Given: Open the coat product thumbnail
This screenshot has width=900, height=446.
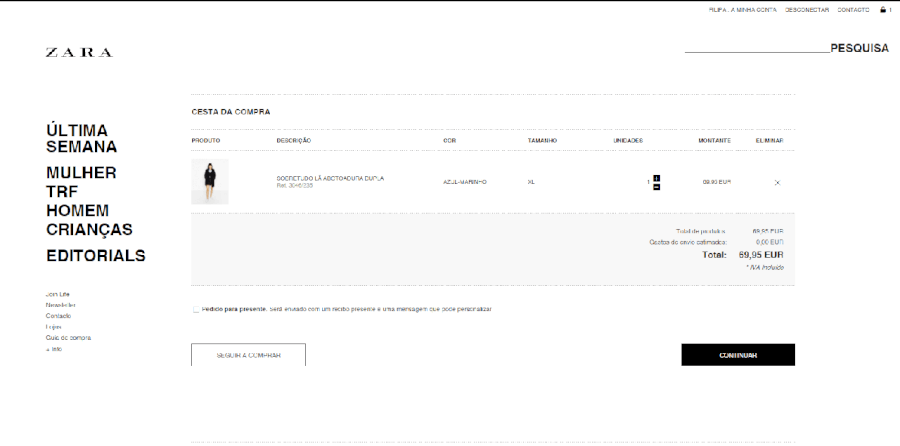Looking at the screenshot, I should click(x=210, y=181).
